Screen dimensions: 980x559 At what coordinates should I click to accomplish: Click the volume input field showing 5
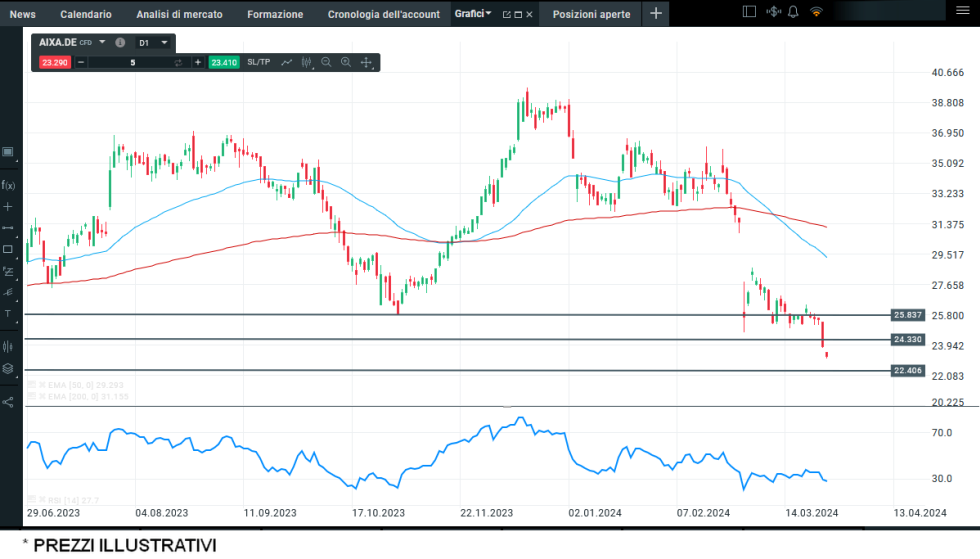[132, 63]
